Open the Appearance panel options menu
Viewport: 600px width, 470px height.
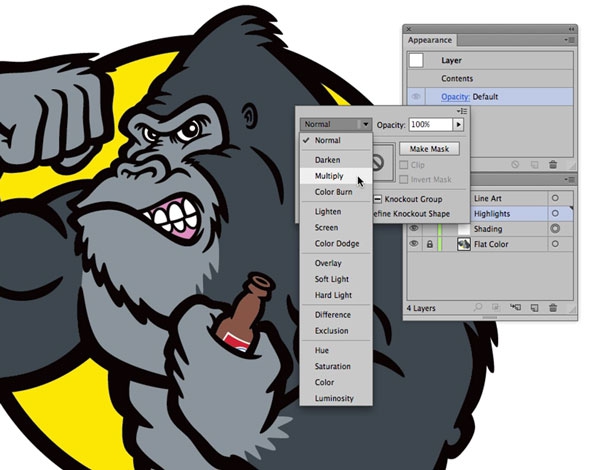[570, 40]
